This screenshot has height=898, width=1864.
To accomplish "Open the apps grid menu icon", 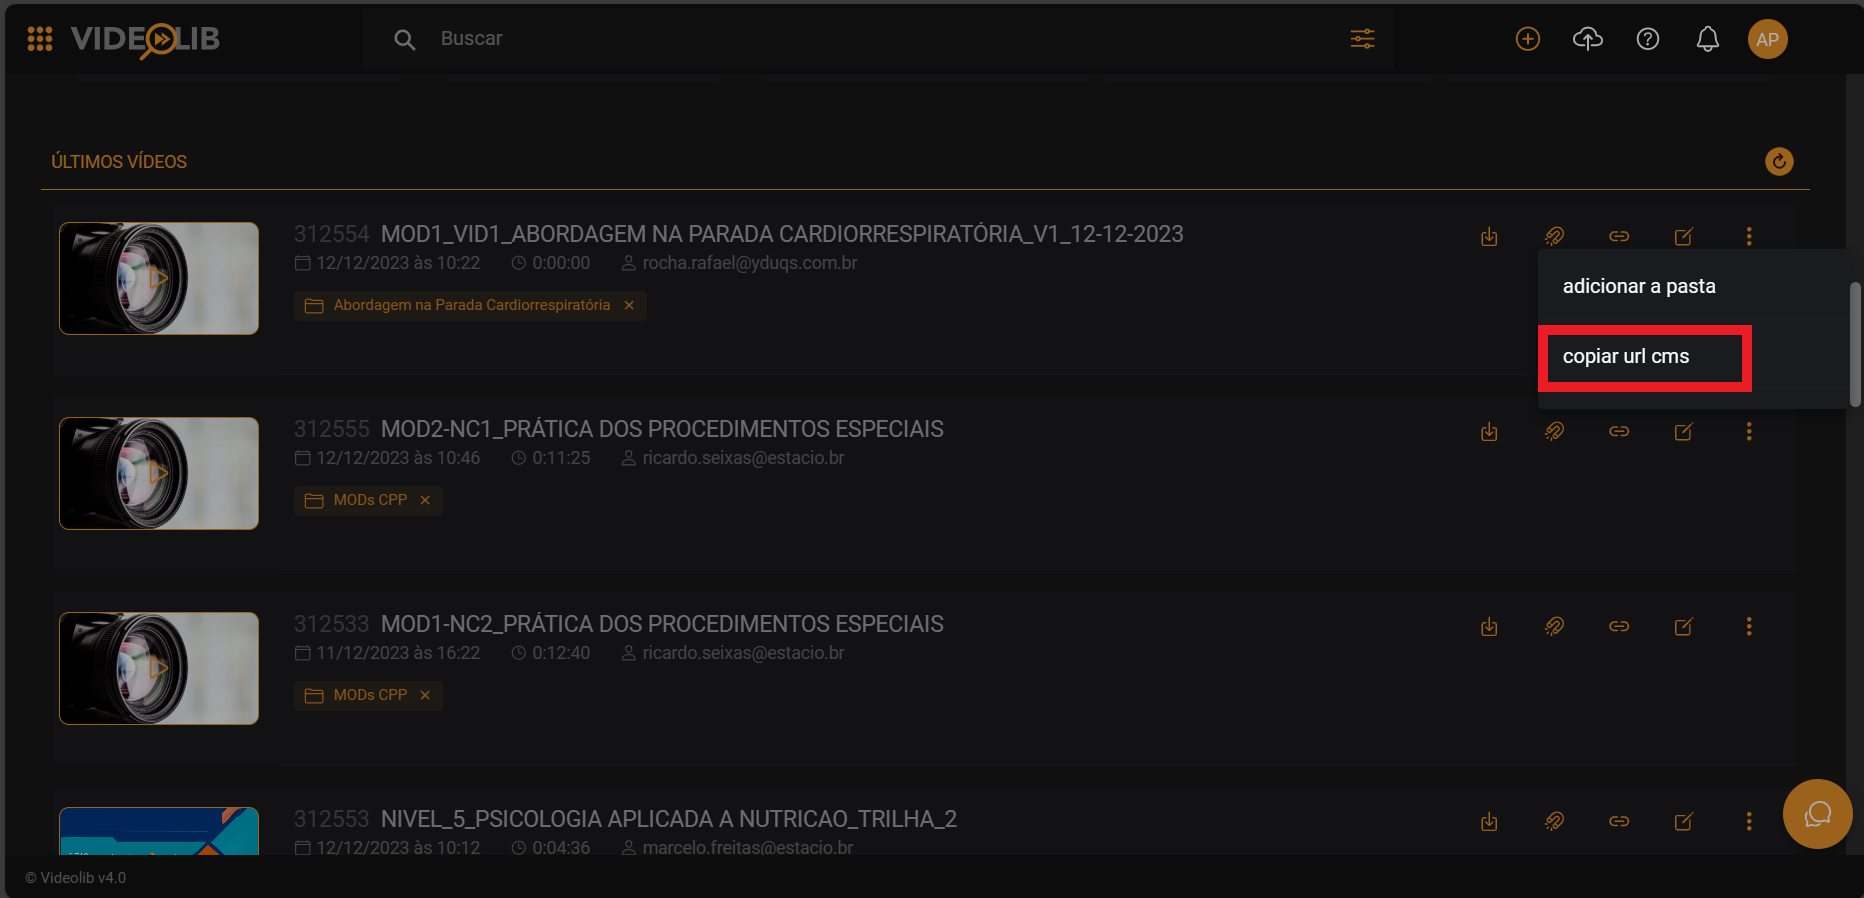I will click(40, 39).
